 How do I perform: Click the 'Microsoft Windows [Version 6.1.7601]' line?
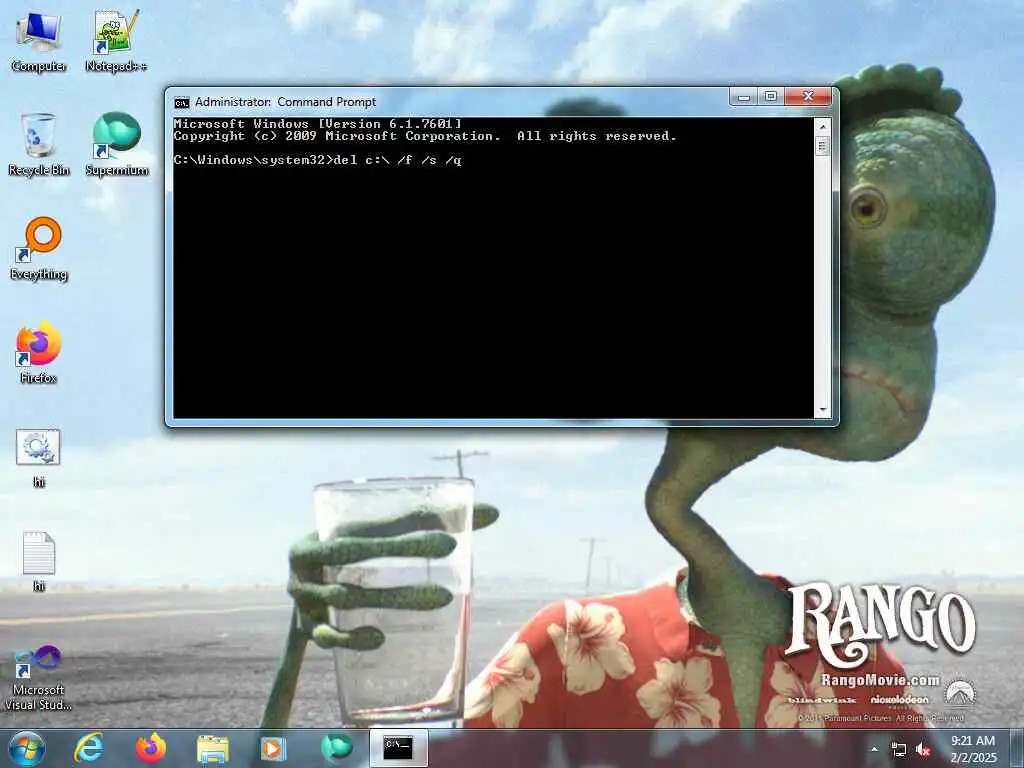(x=318, y=124)
